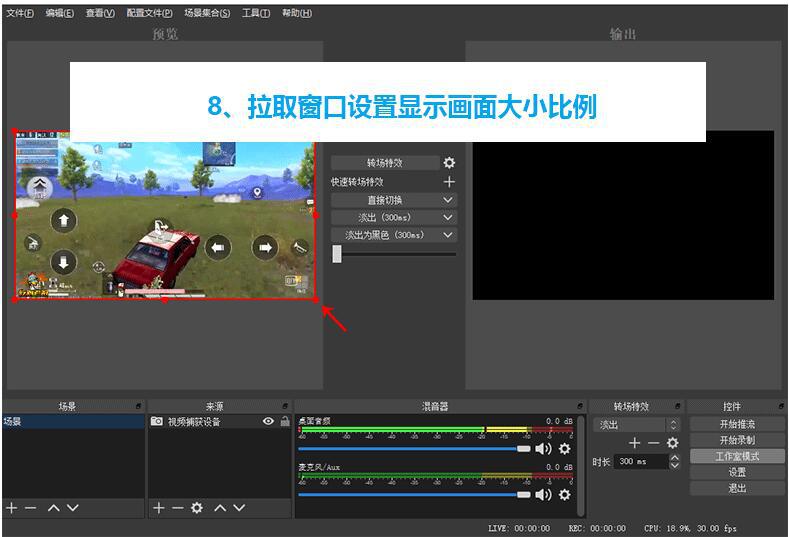Open the 配置文件(P) menu
This screenshot has width=789, height=537.
pyautogui.click(x=149, y=13)
